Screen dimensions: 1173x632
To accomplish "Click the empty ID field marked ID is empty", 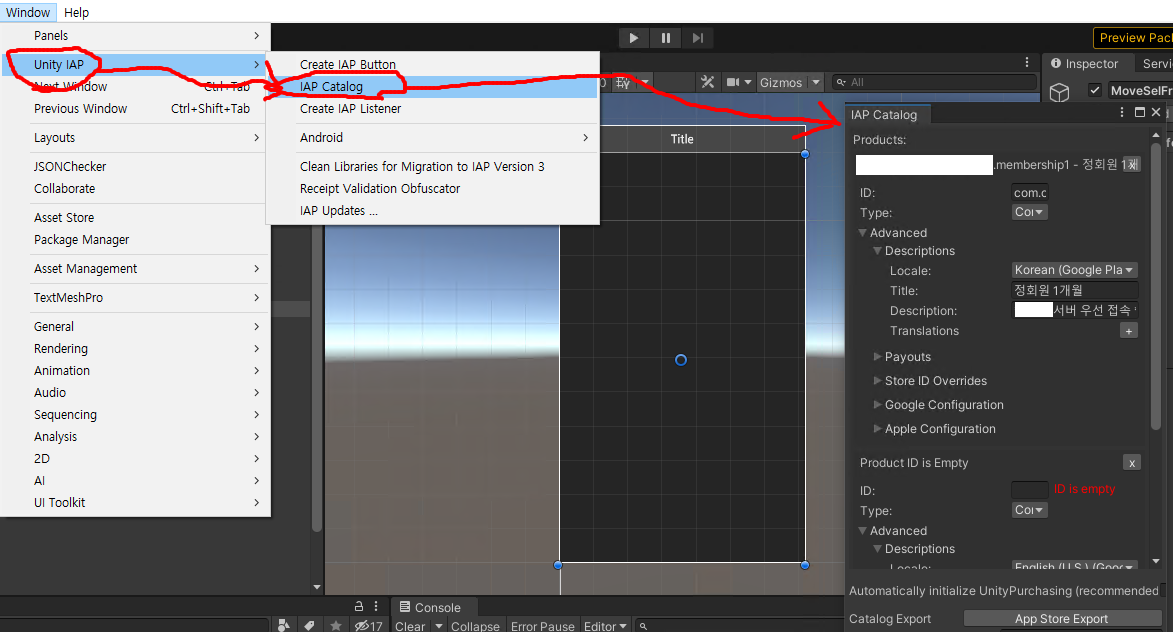I will point(1029,490).
